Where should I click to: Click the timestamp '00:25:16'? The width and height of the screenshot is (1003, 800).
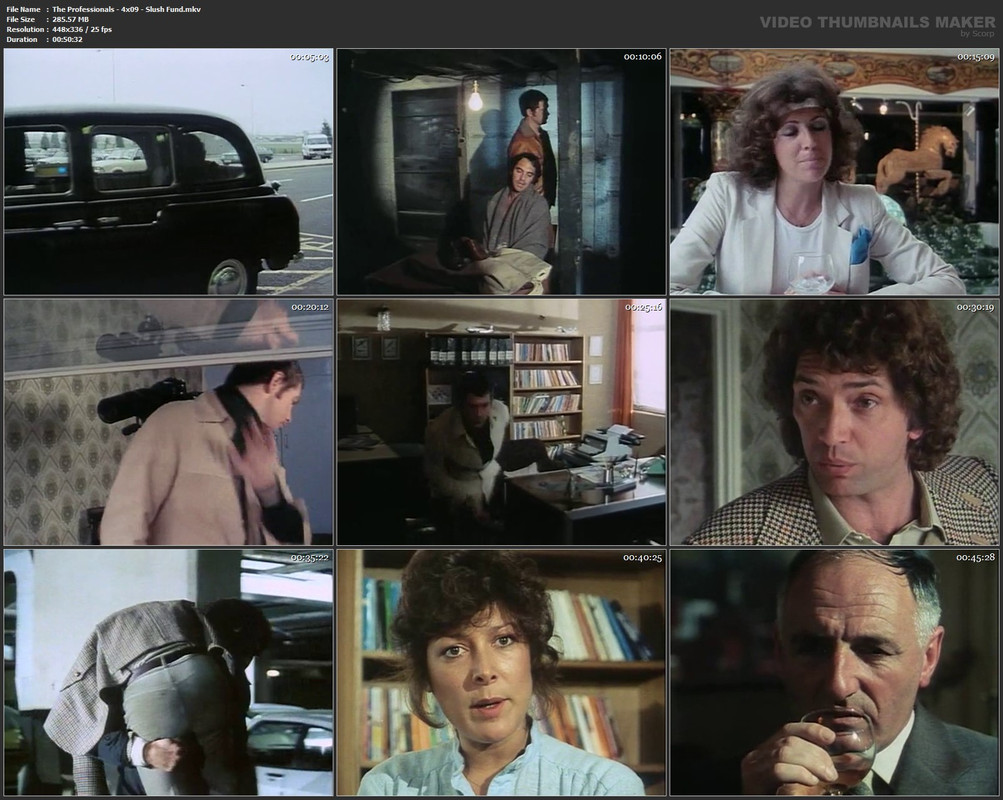pos(643,308)
